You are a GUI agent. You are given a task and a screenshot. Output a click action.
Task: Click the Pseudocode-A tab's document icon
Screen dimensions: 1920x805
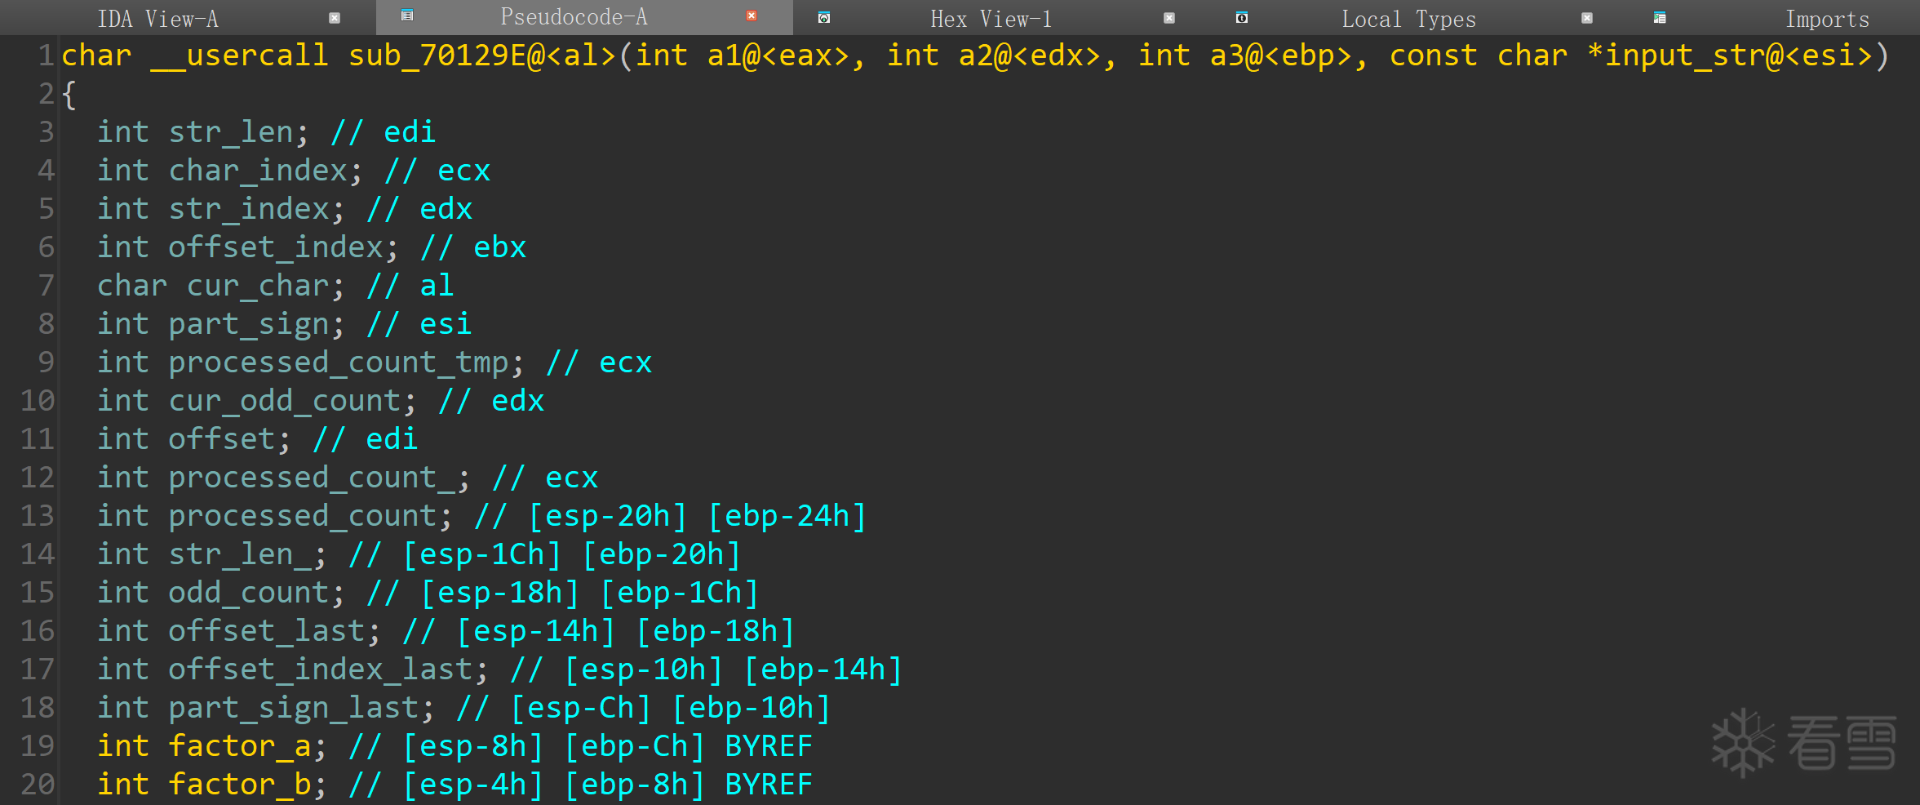click(407, 16)
